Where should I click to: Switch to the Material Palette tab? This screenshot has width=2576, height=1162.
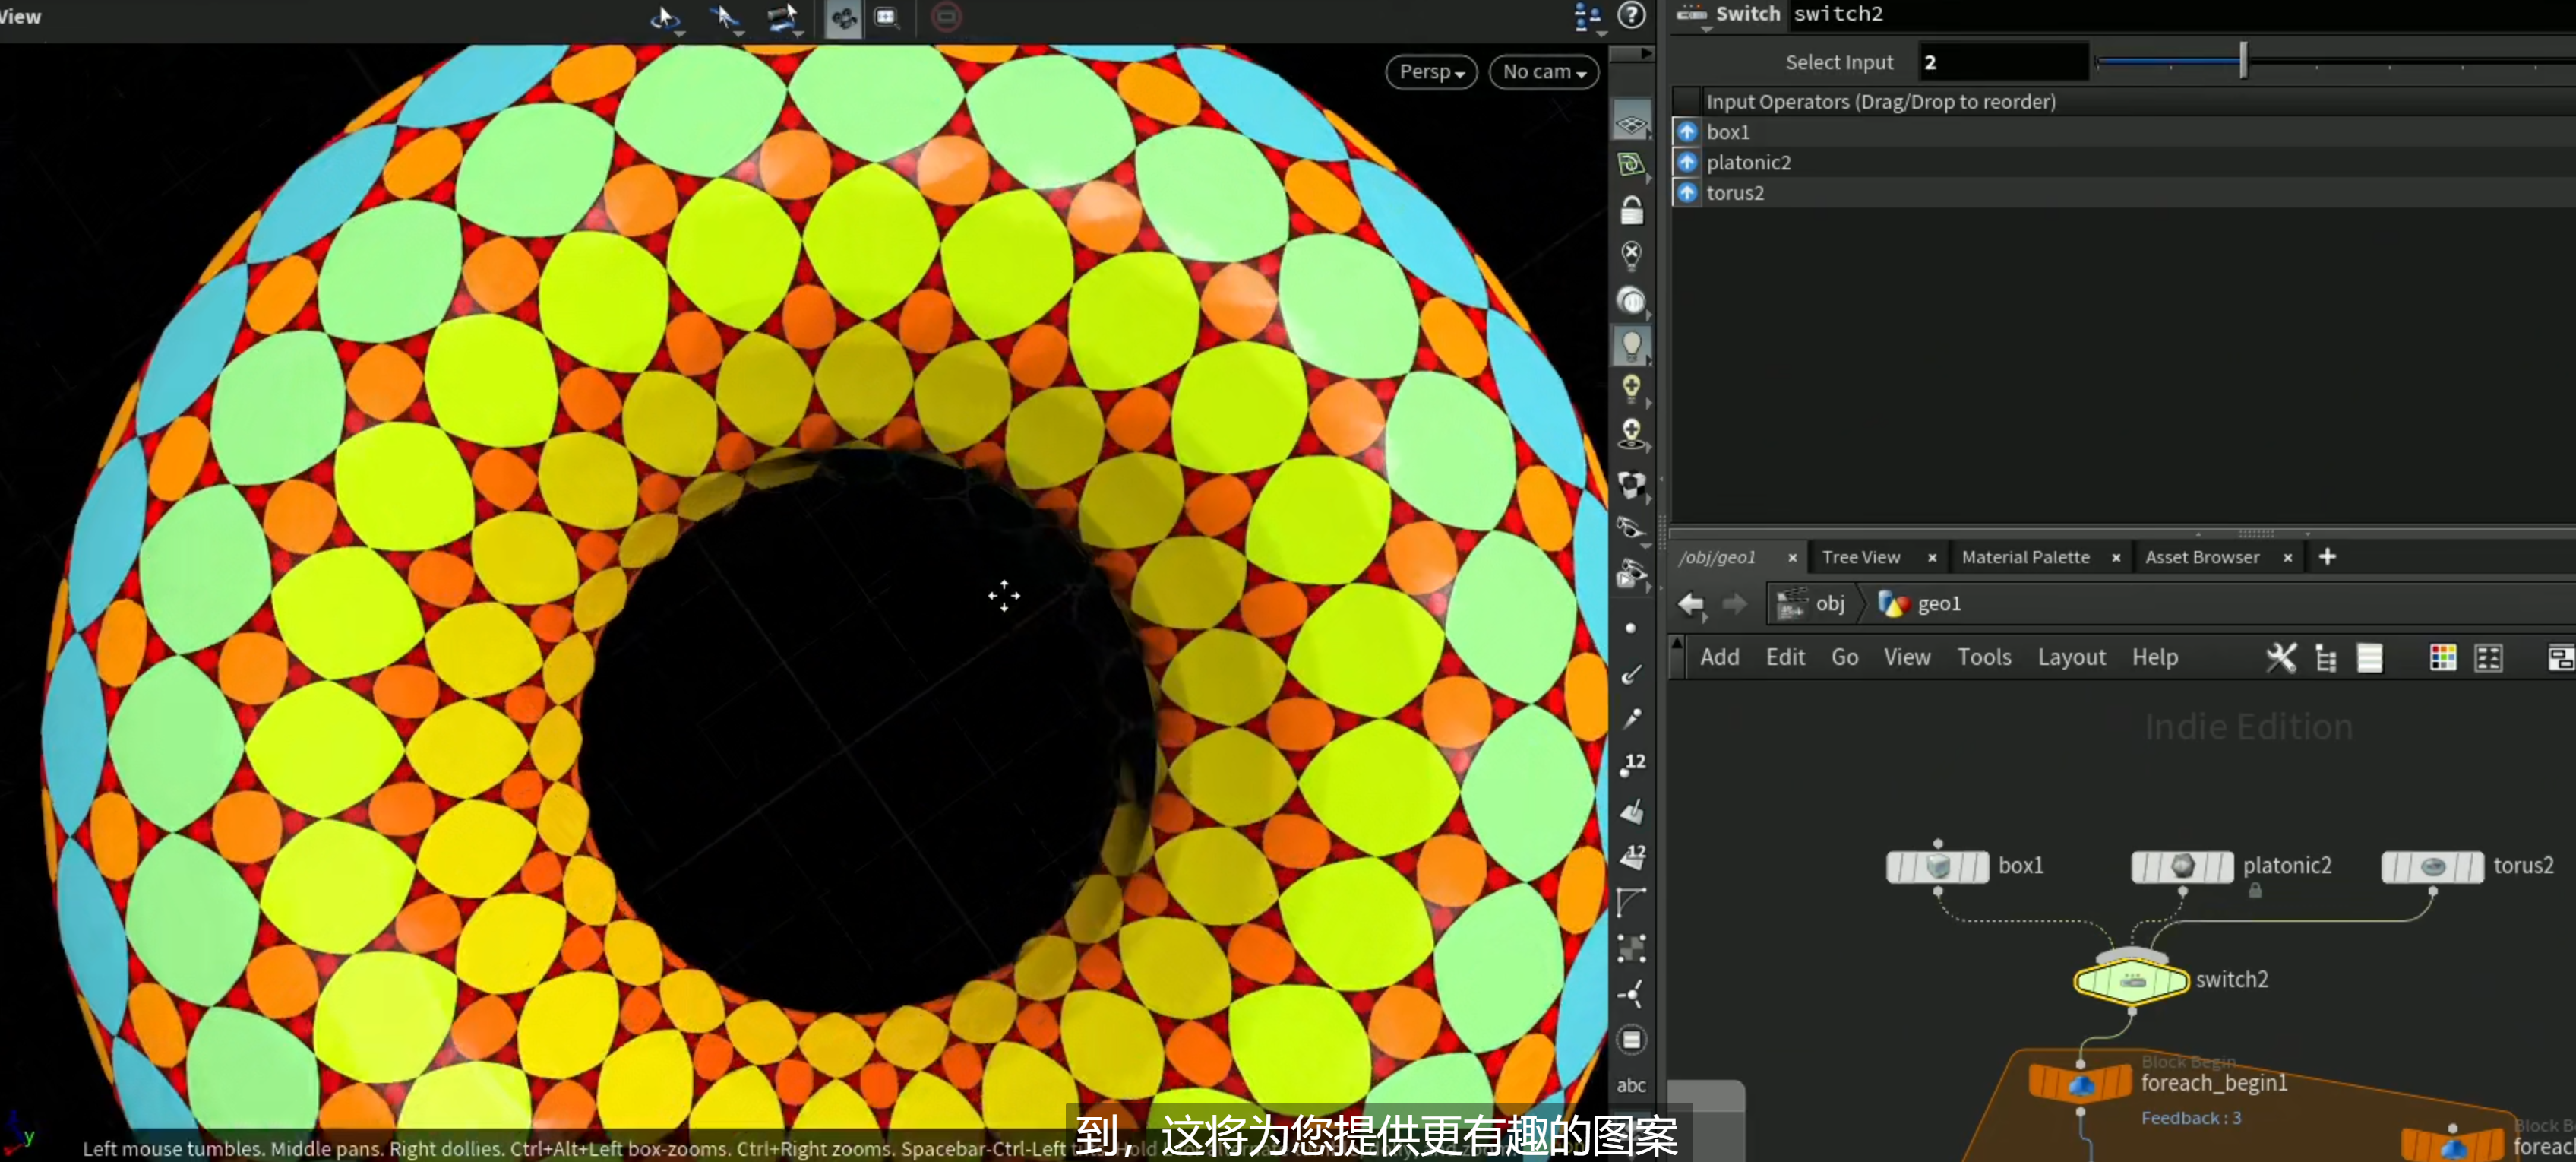[2025, 557]
